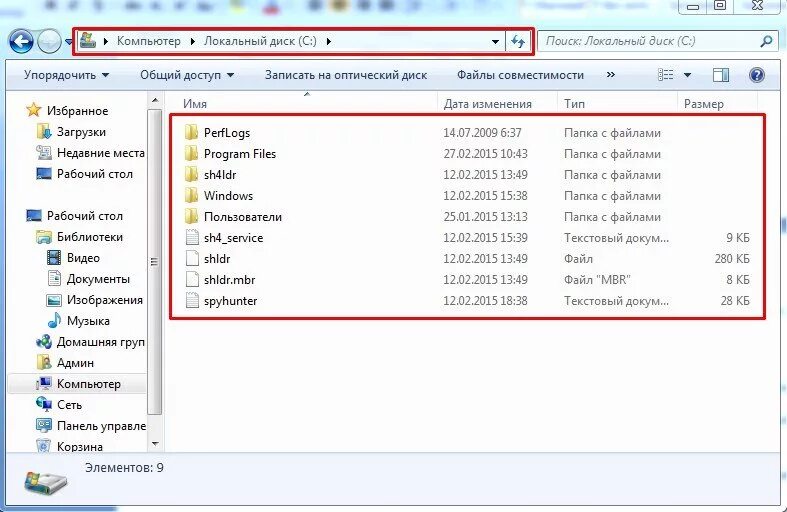Select Рабочий стол root tree node
Screen dimensions: 787x512
[x=84, y=216]
